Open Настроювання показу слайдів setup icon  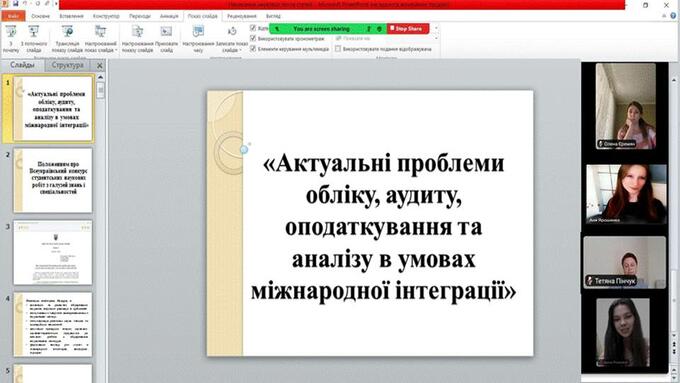point(137,32)
